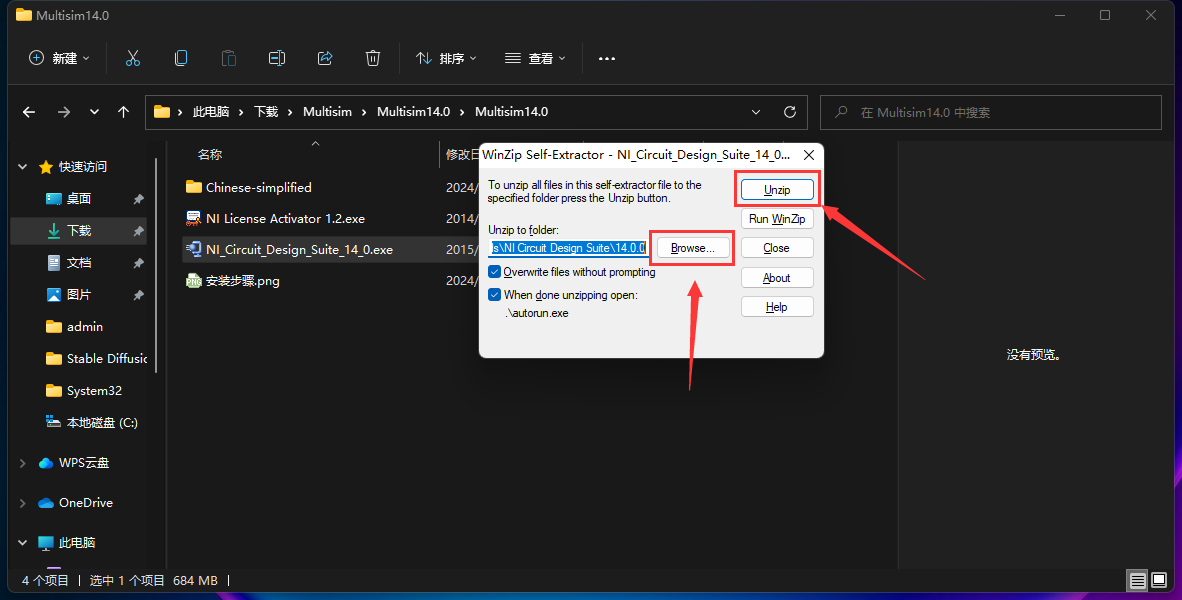Open the admin folder in sidebar
Screen dimensions: 1182x600
point(84,326)
